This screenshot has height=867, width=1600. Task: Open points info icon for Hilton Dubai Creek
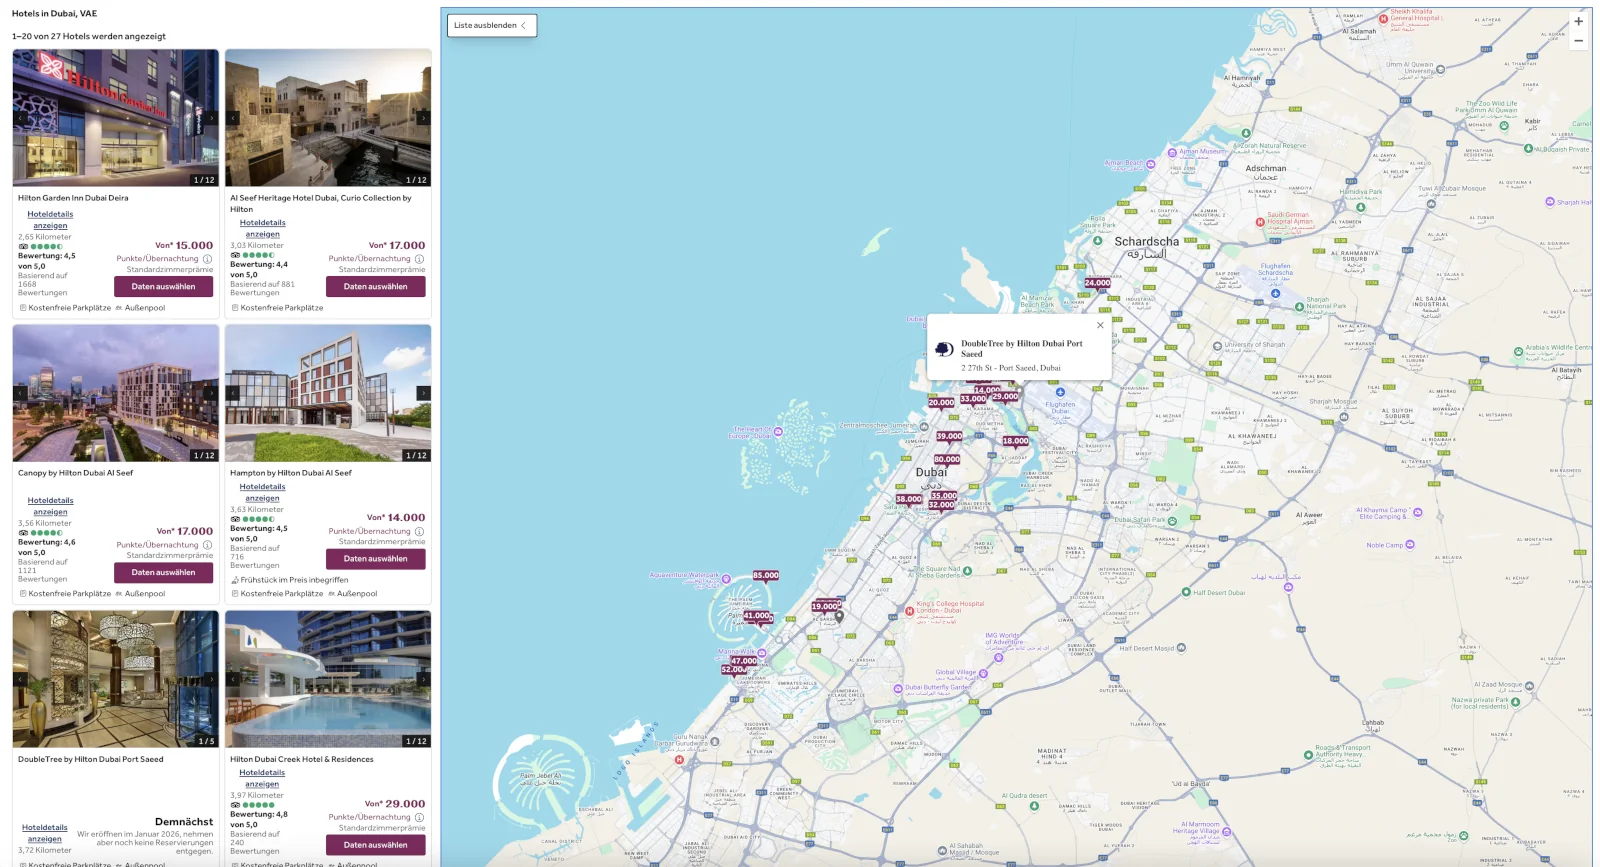click(419, 817)
